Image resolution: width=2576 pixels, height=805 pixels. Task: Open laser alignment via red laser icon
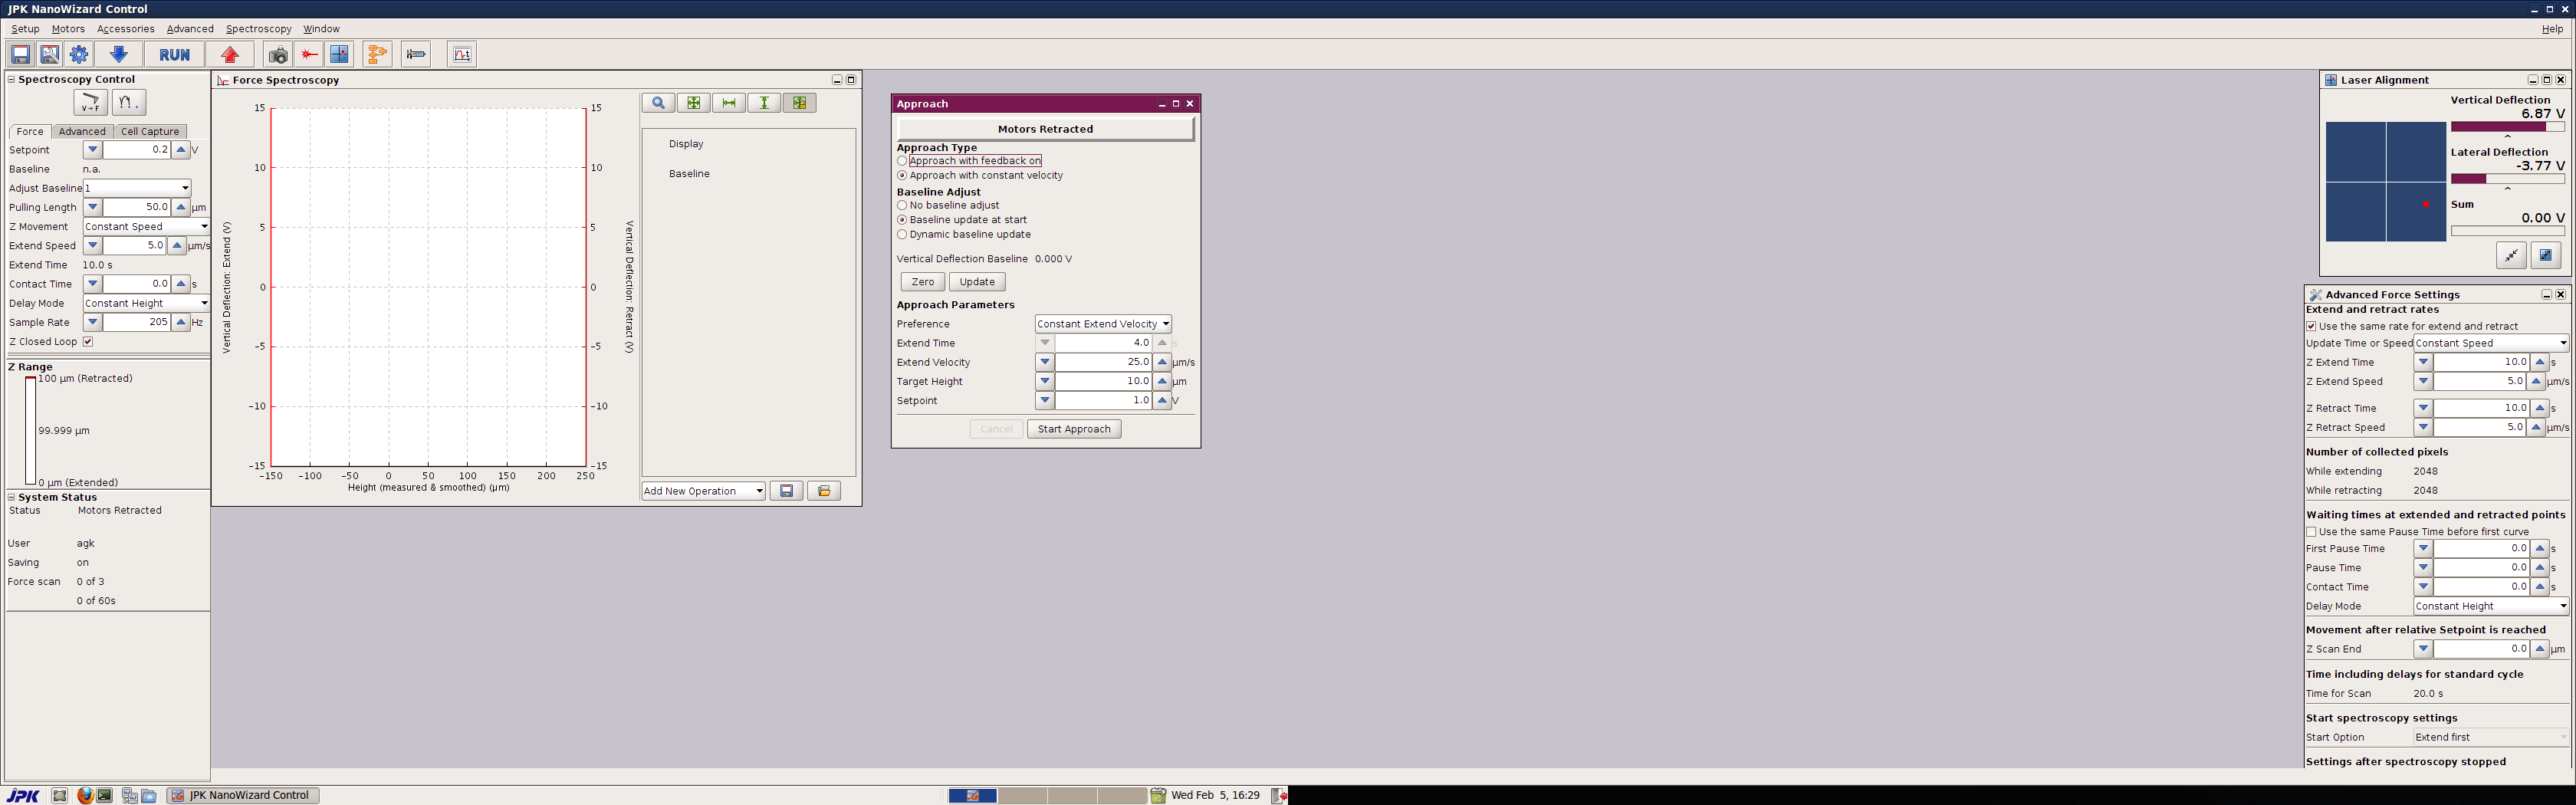point(310,54)
